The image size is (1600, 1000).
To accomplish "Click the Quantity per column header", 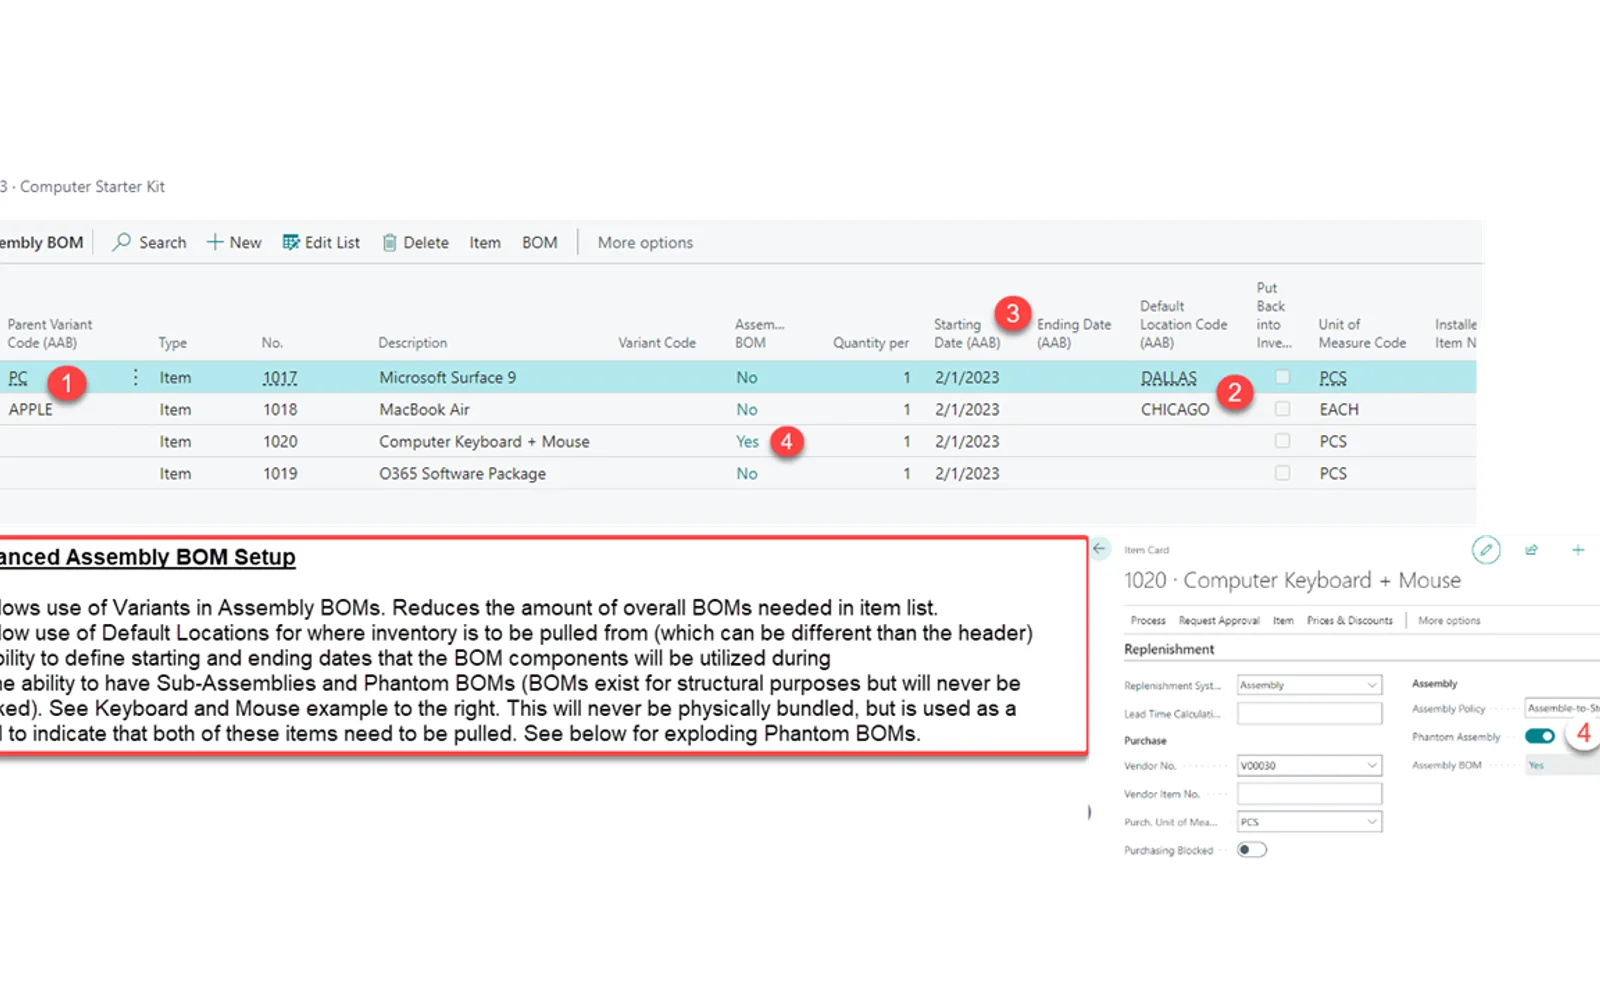I will (870, 342).
